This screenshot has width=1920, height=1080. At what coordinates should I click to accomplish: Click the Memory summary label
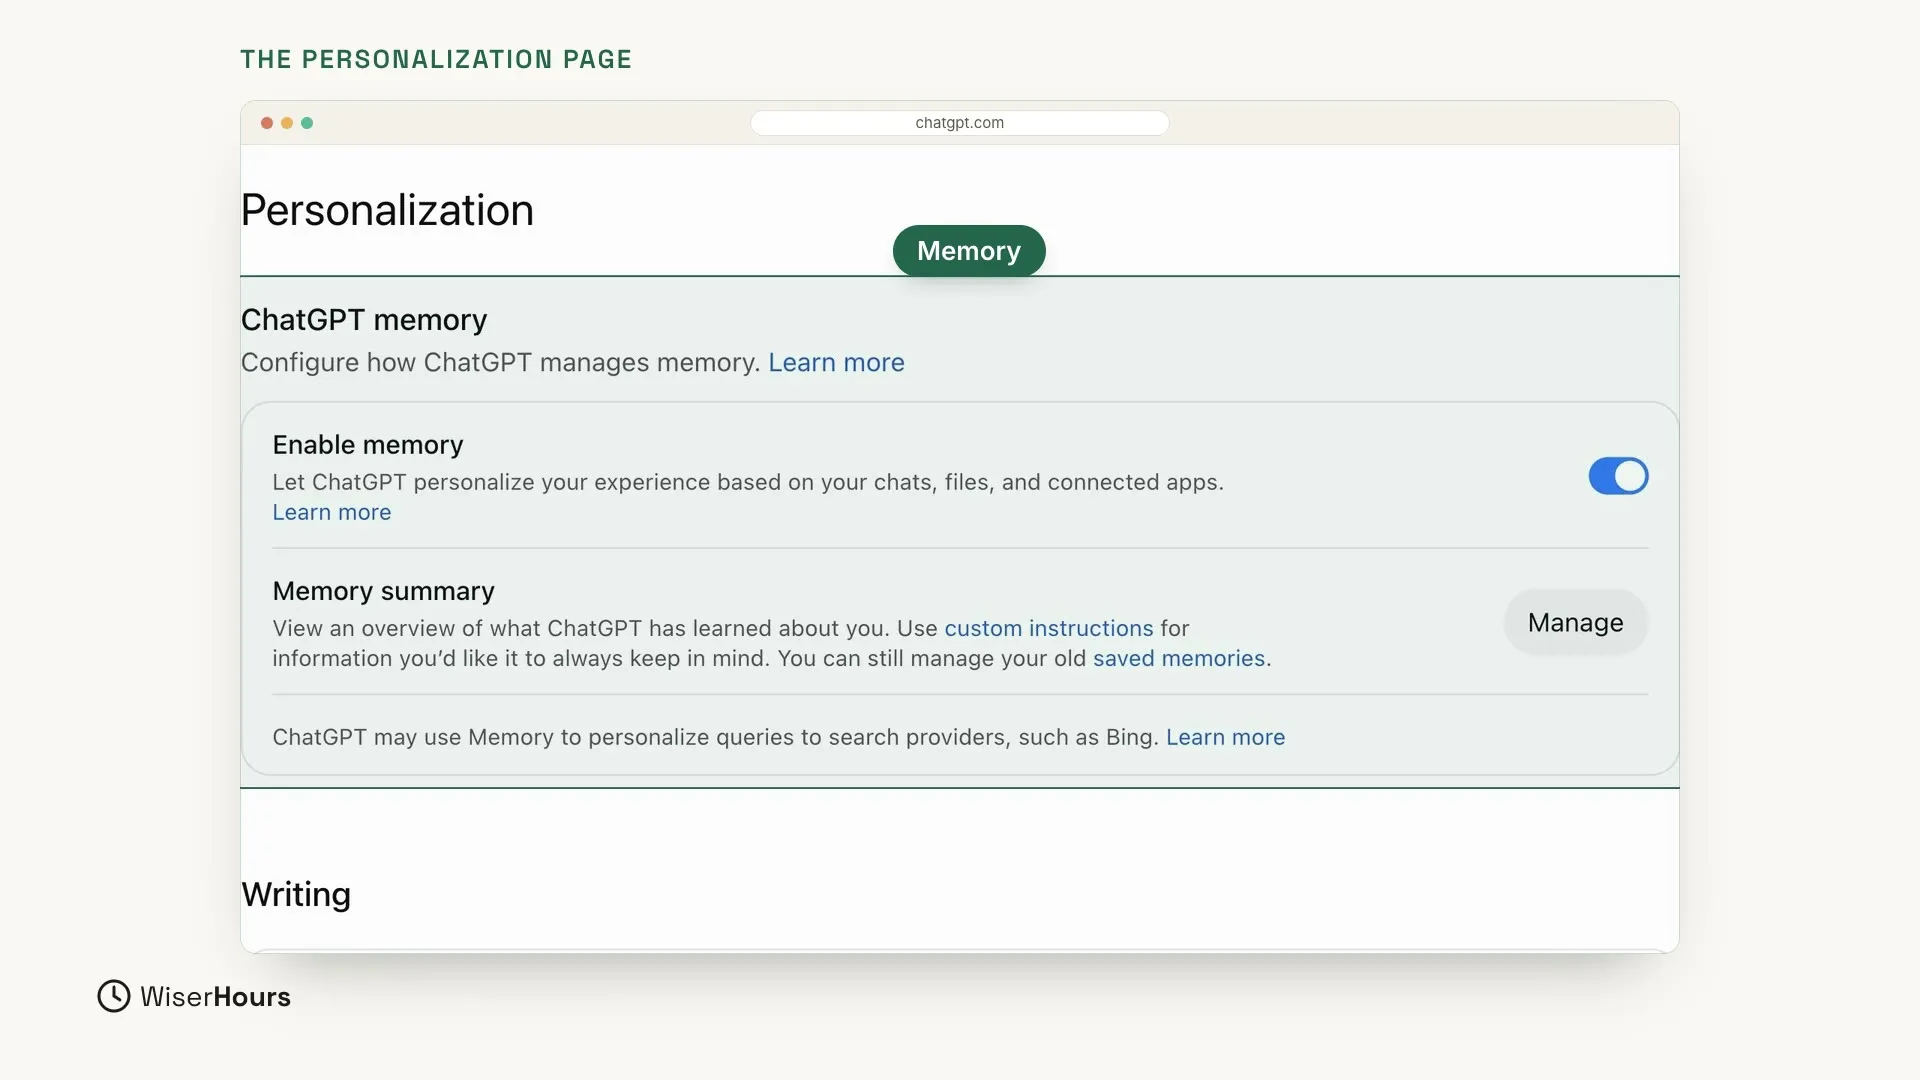point(383,591)
